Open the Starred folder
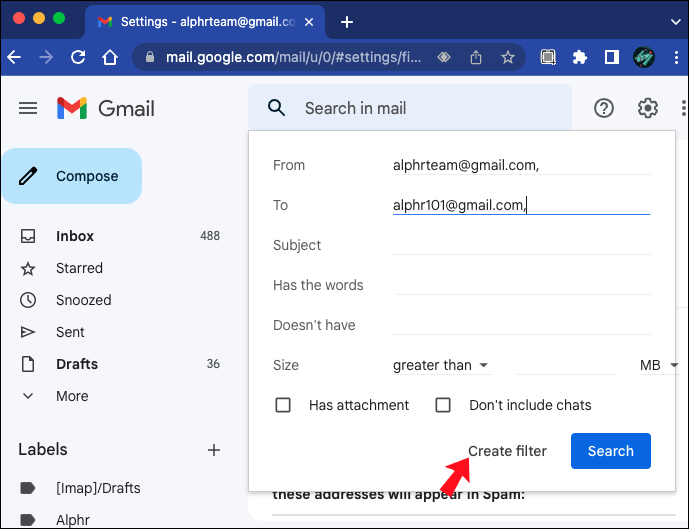The height and width of the screenshot is (529, 689). 79,268
